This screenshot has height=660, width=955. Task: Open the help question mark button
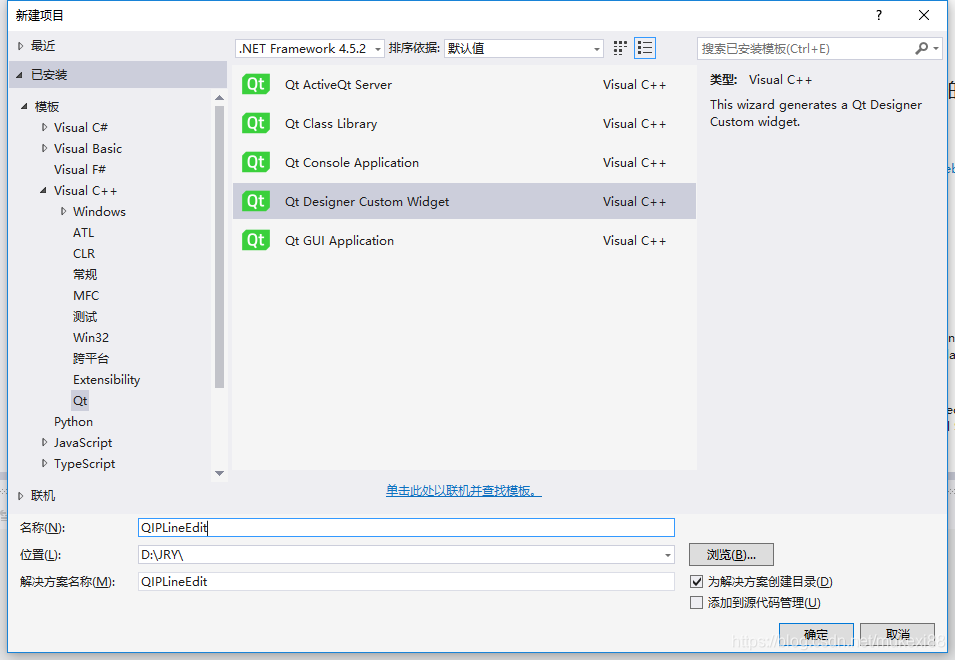point(878,15)
